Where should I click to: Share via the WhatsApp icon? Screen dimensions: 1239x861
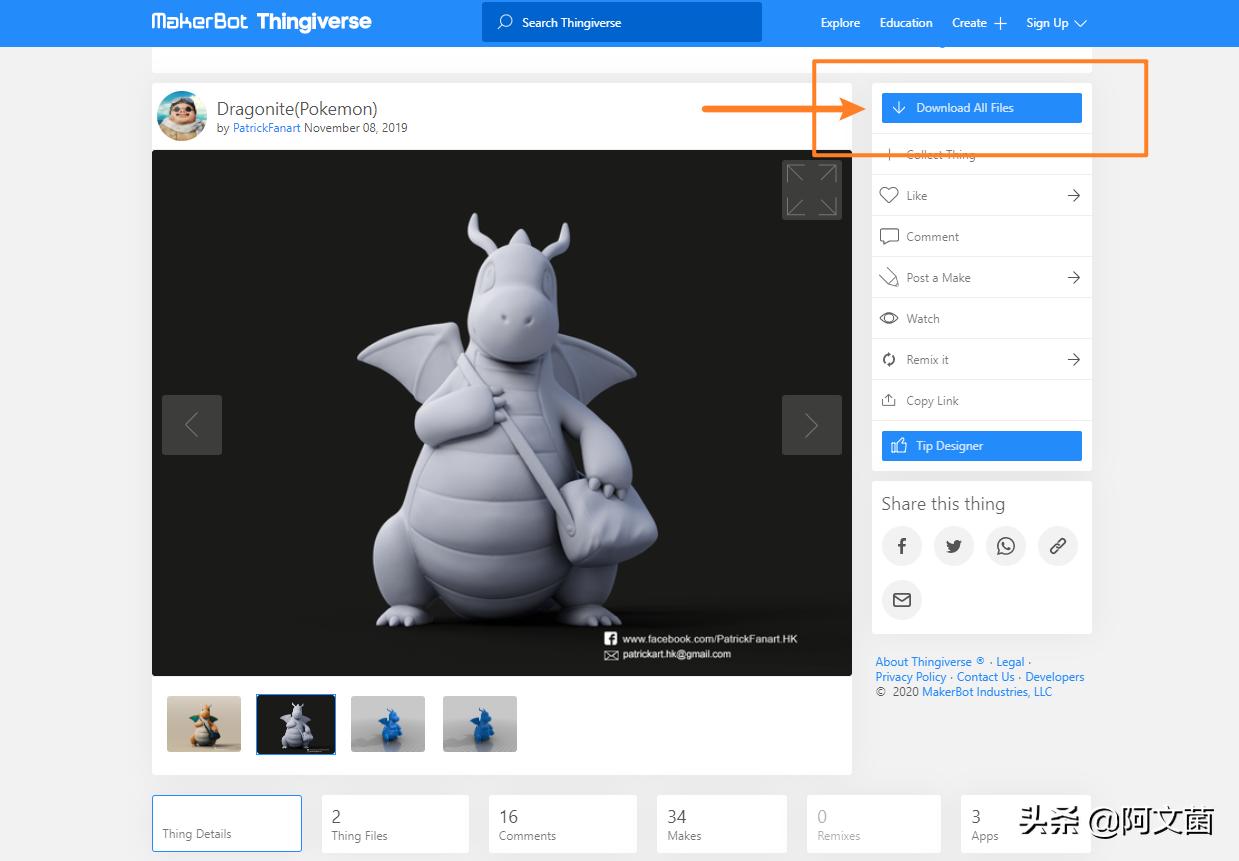pos(1005,546)
